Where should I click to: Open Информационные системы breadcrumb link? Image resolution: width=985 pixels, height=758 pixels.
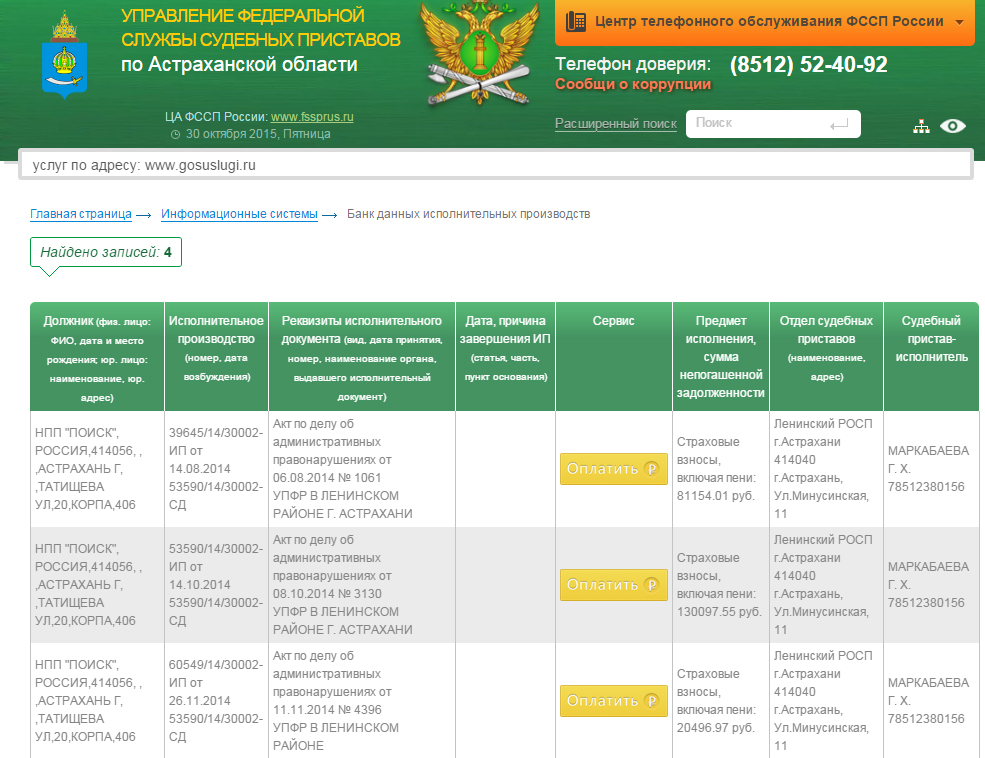coord(239,214)
